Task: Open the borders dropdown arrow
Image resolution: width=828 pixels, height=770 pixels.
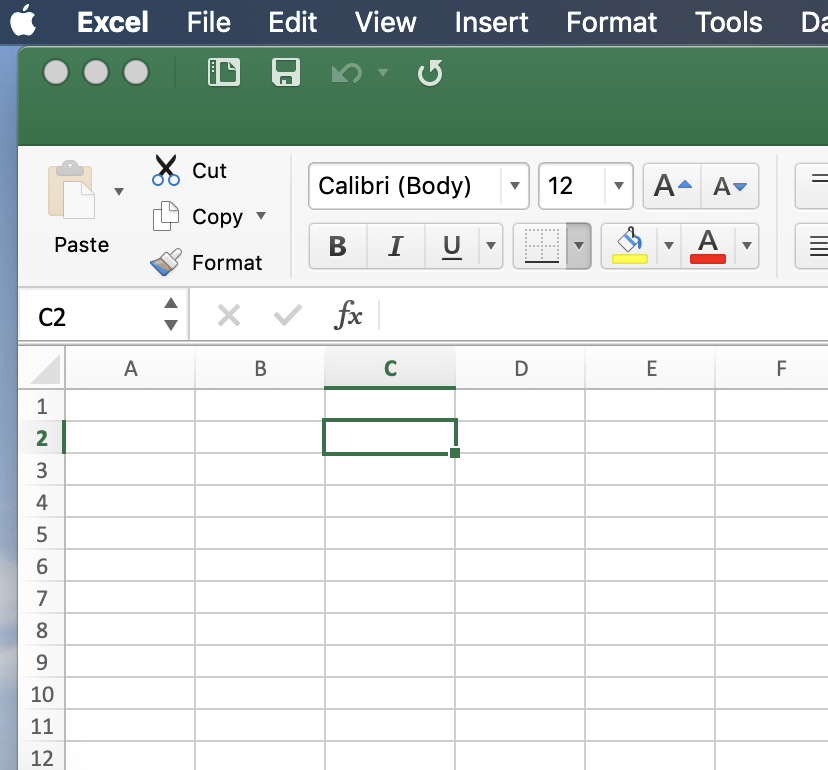Action: [x=579, y=246]
